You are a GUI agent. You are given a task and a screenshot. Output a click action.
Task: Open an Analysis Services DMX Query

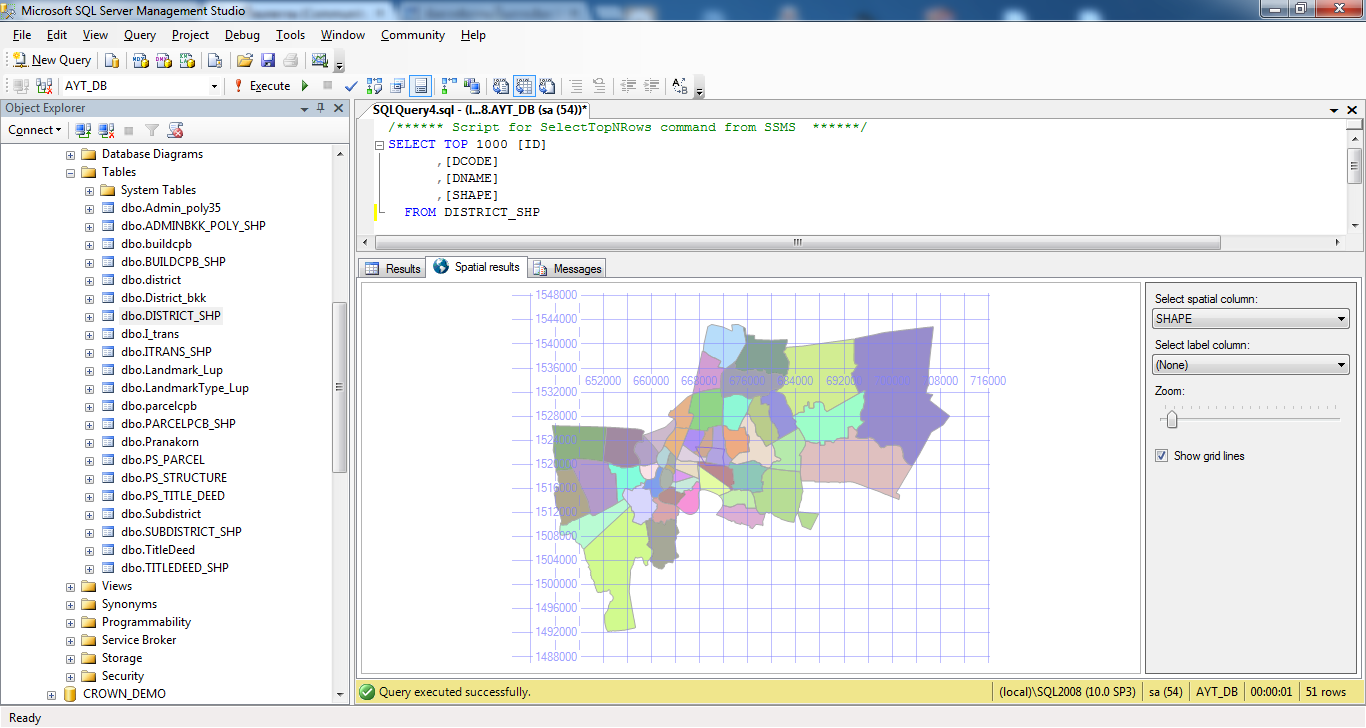[x=163, y=60]
